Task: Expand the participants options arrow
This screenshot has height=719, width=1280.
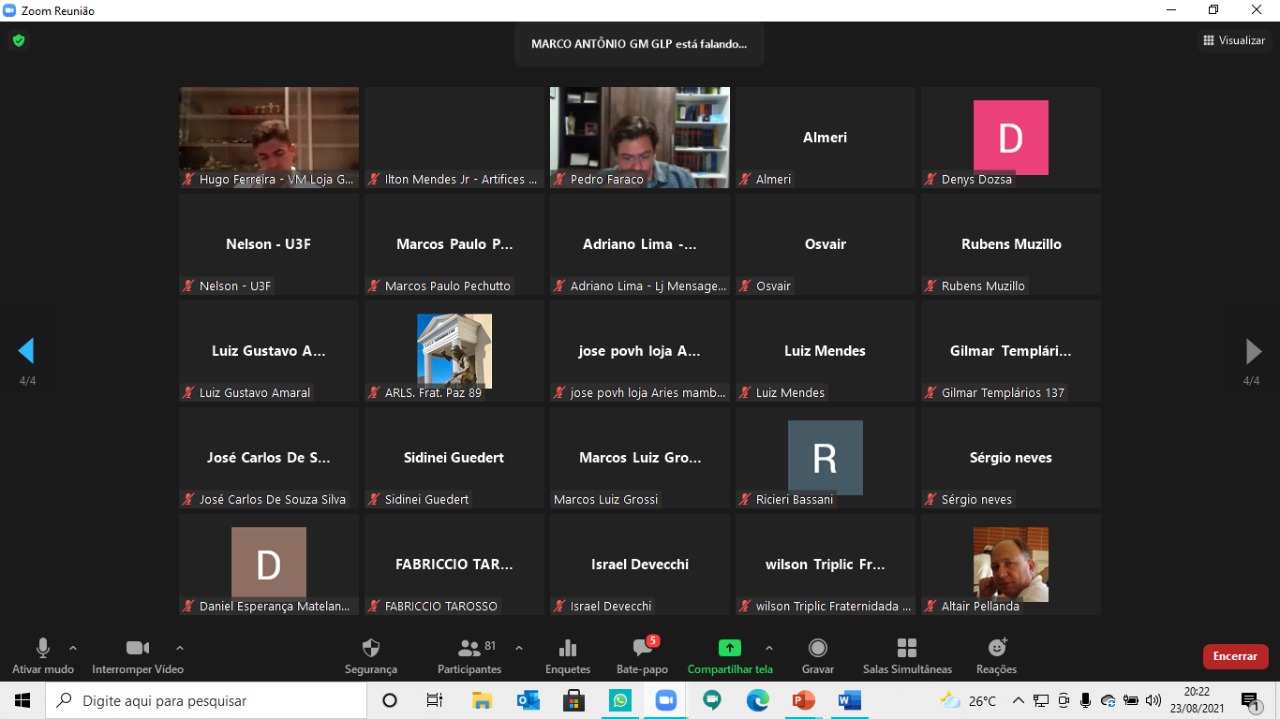Action: (519, 648)
